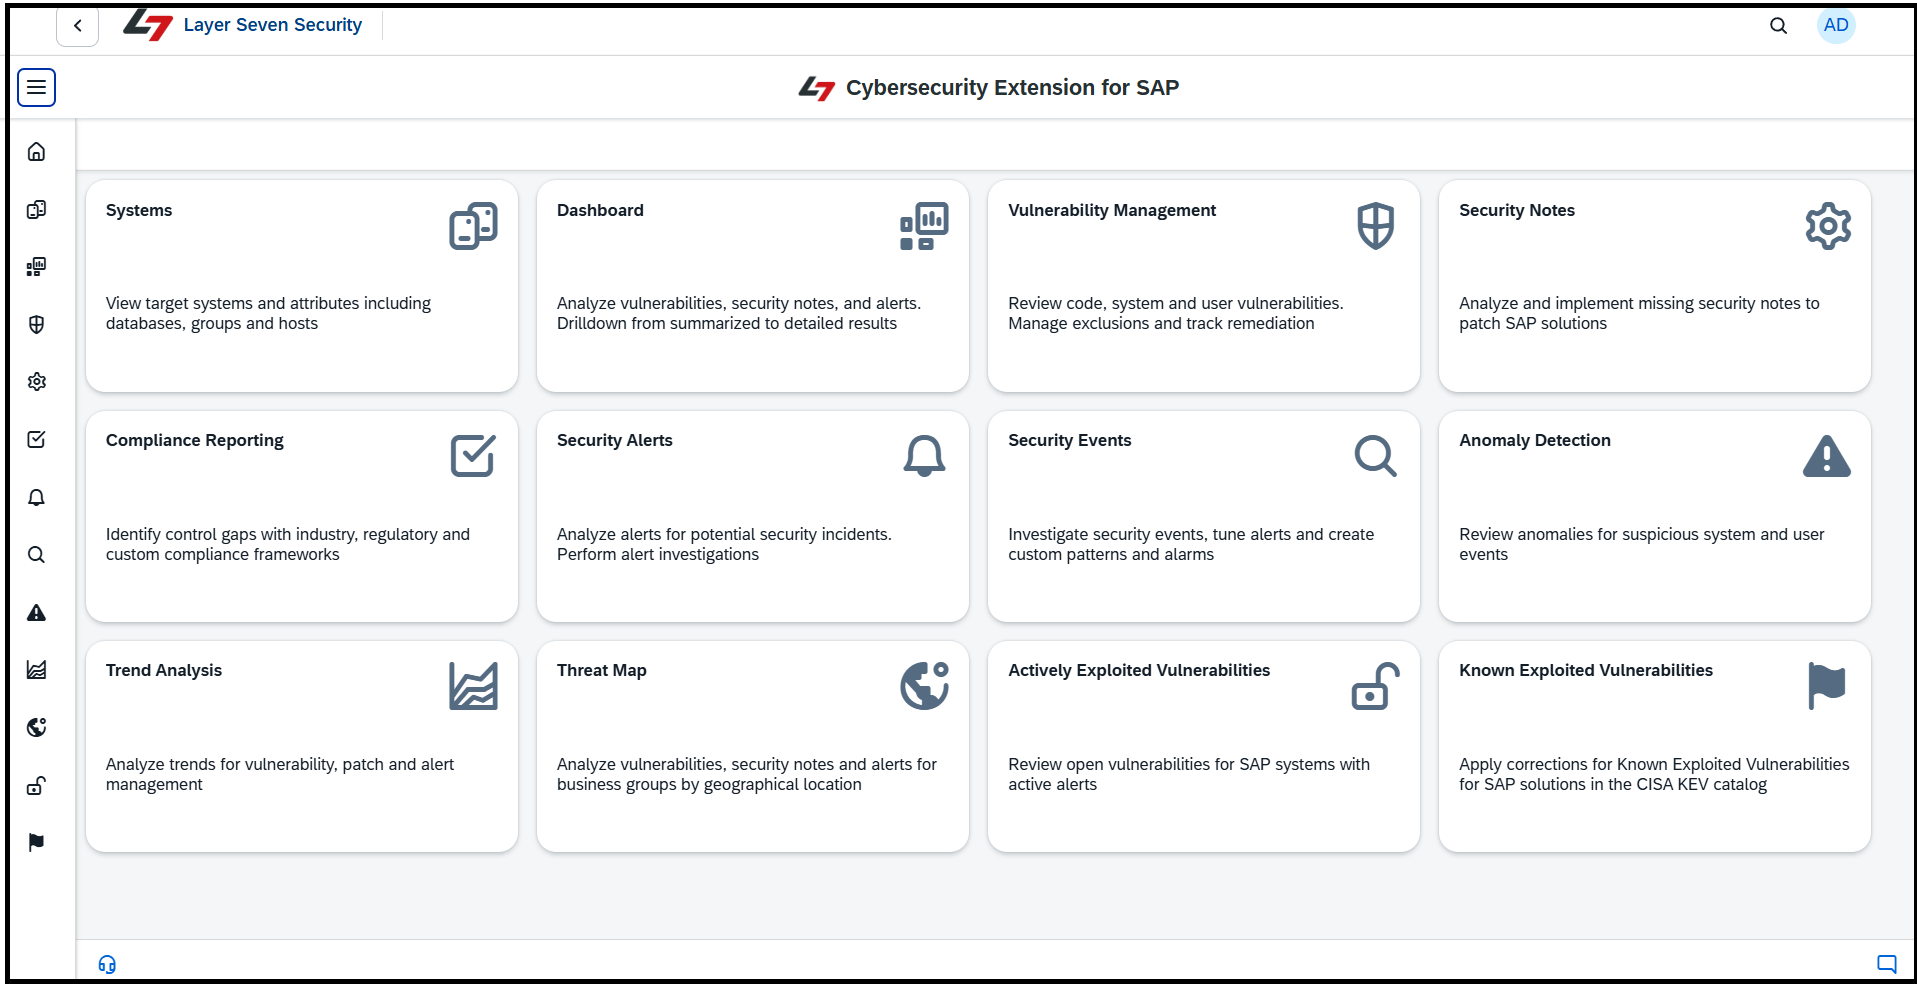Open the Security Events tile

click(x=1202, y=516)
